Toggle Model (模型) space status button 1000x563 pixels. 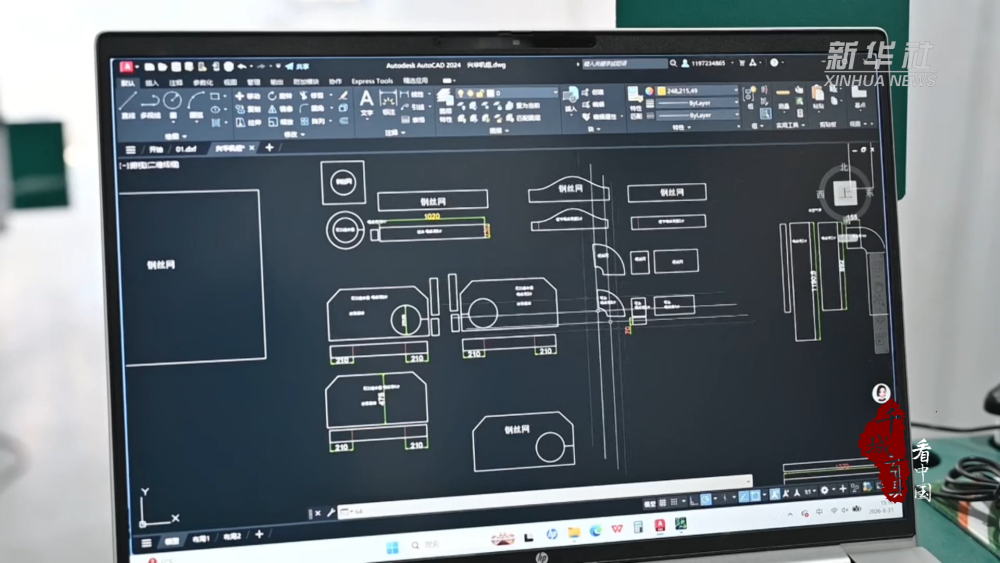(x=650, y=504)
